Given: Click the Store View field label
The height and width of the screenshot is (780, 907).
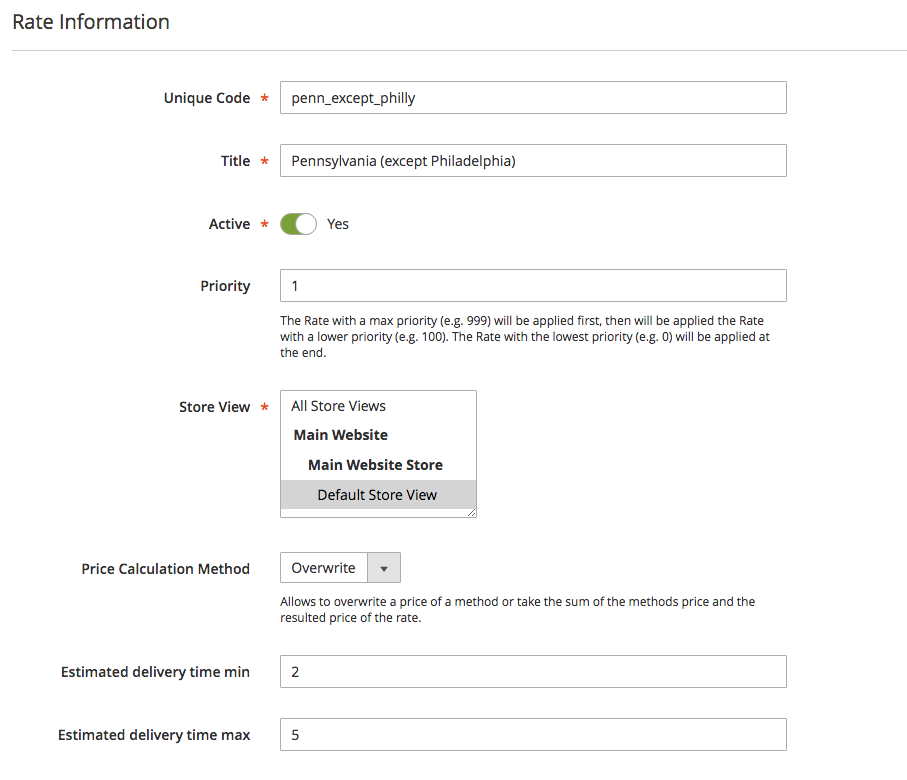Looking at the screenshot, I should pyautogui.click(x=215, y=407).
